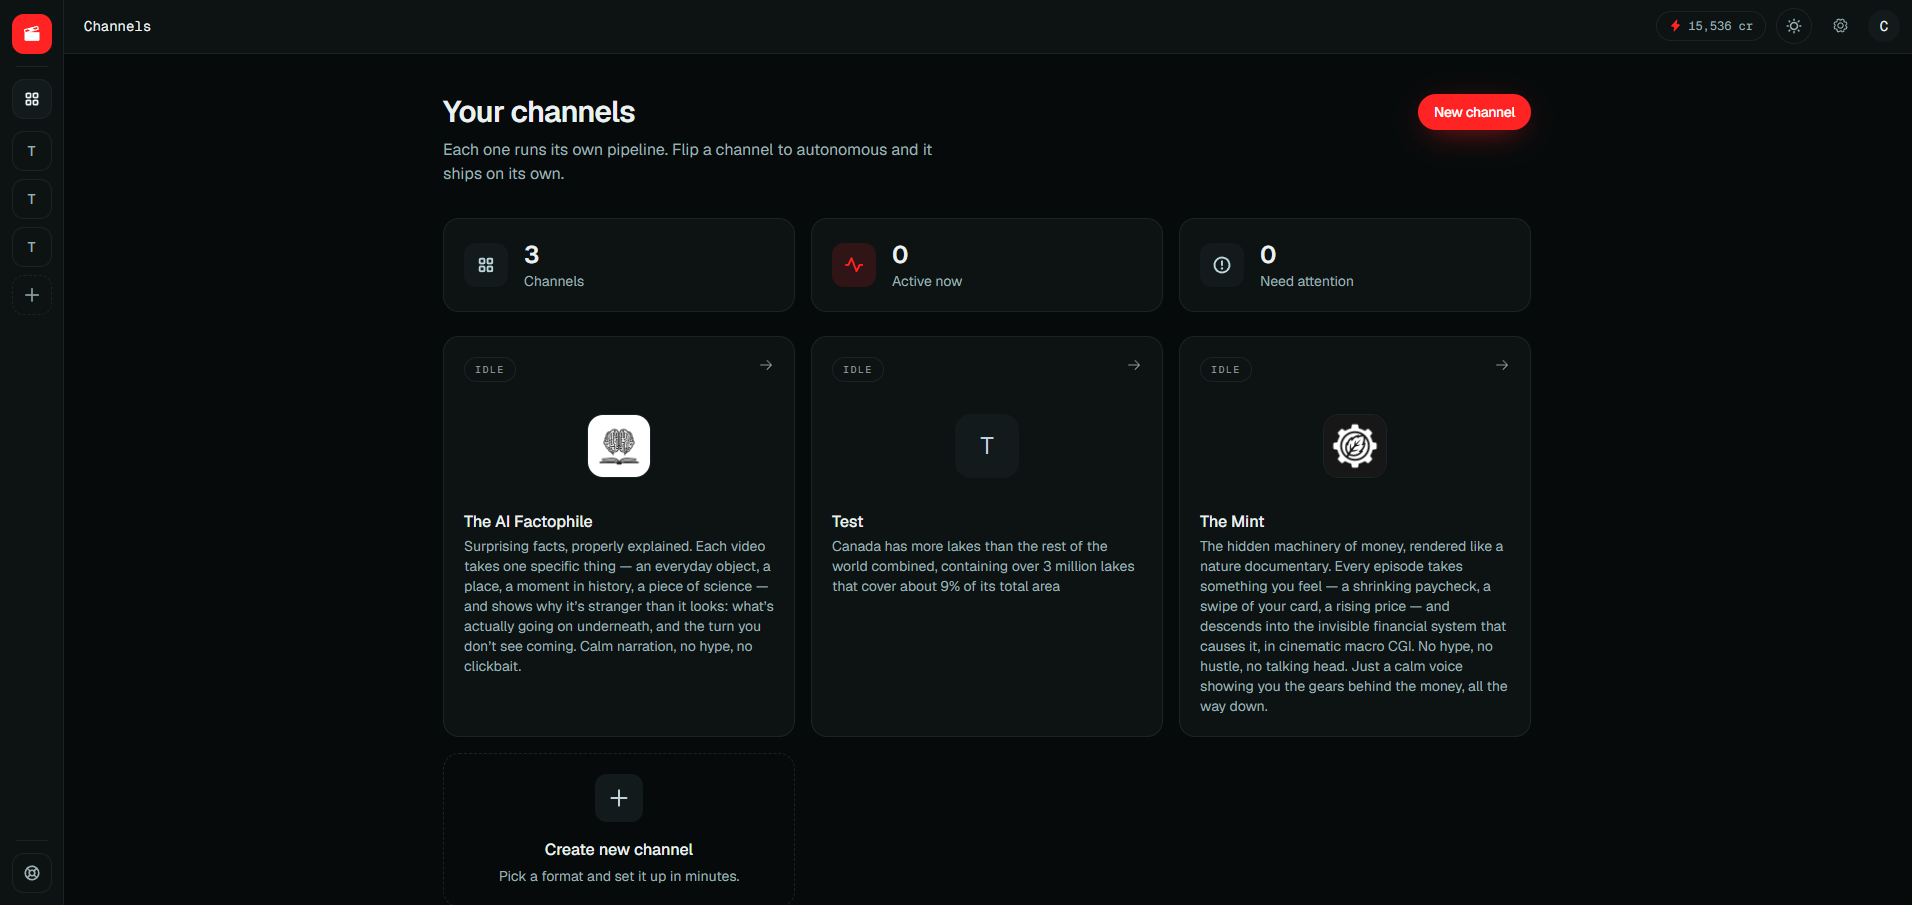Screen dimensions: 1912x905
Task: Open the settings gear icon
Action: click(1840, 26)
